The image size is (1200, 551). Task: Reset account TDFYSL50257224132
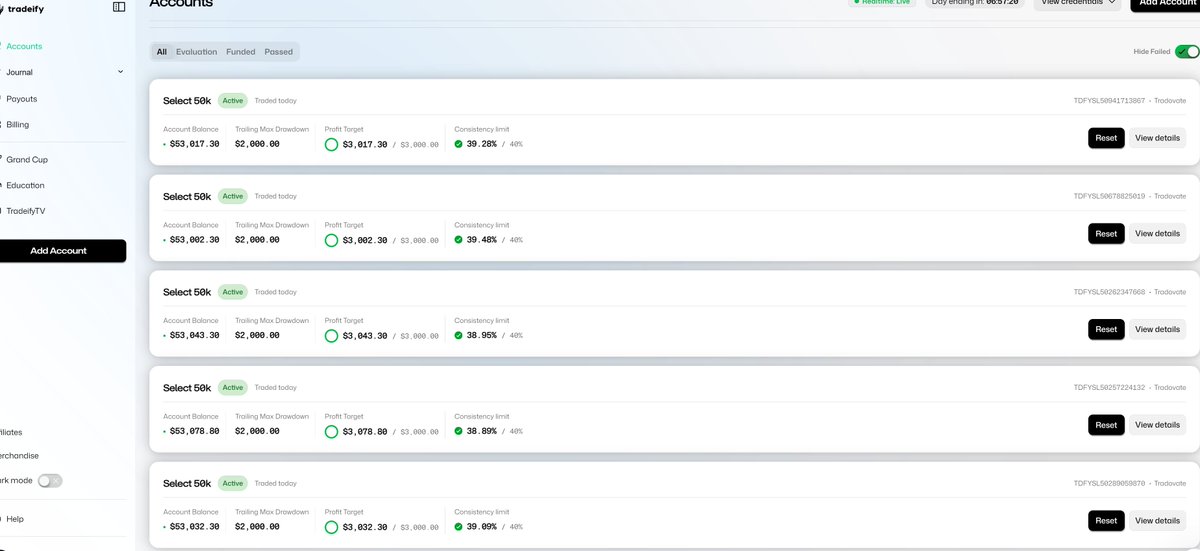pos(1106,425)
